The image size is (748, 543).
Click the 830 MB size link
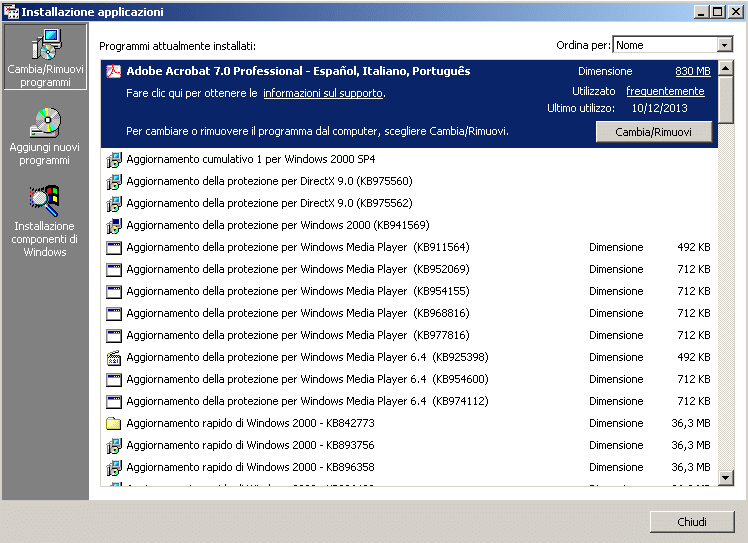click(693, 71)
